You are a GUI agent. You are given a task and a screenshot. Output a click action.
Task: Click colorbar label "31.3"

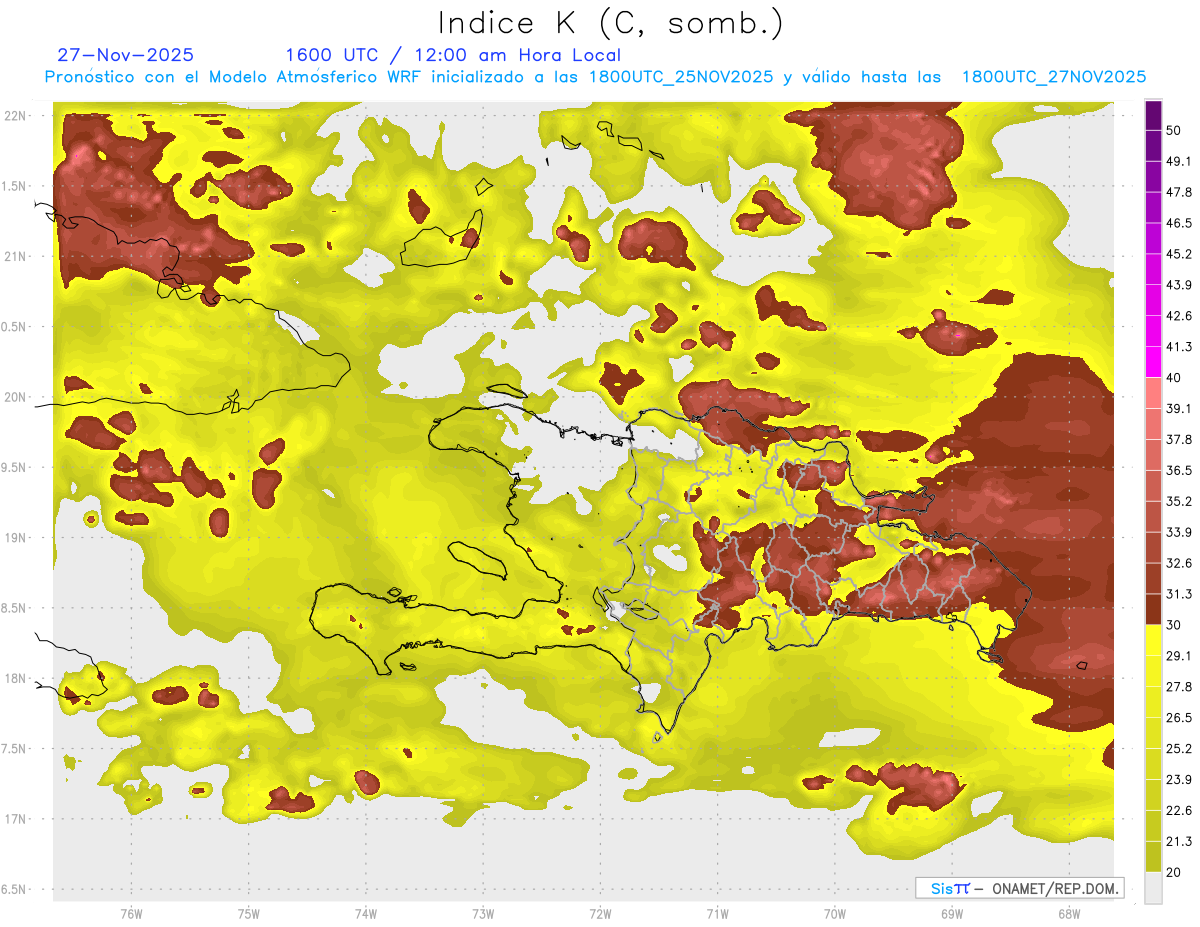(1179, 594)
